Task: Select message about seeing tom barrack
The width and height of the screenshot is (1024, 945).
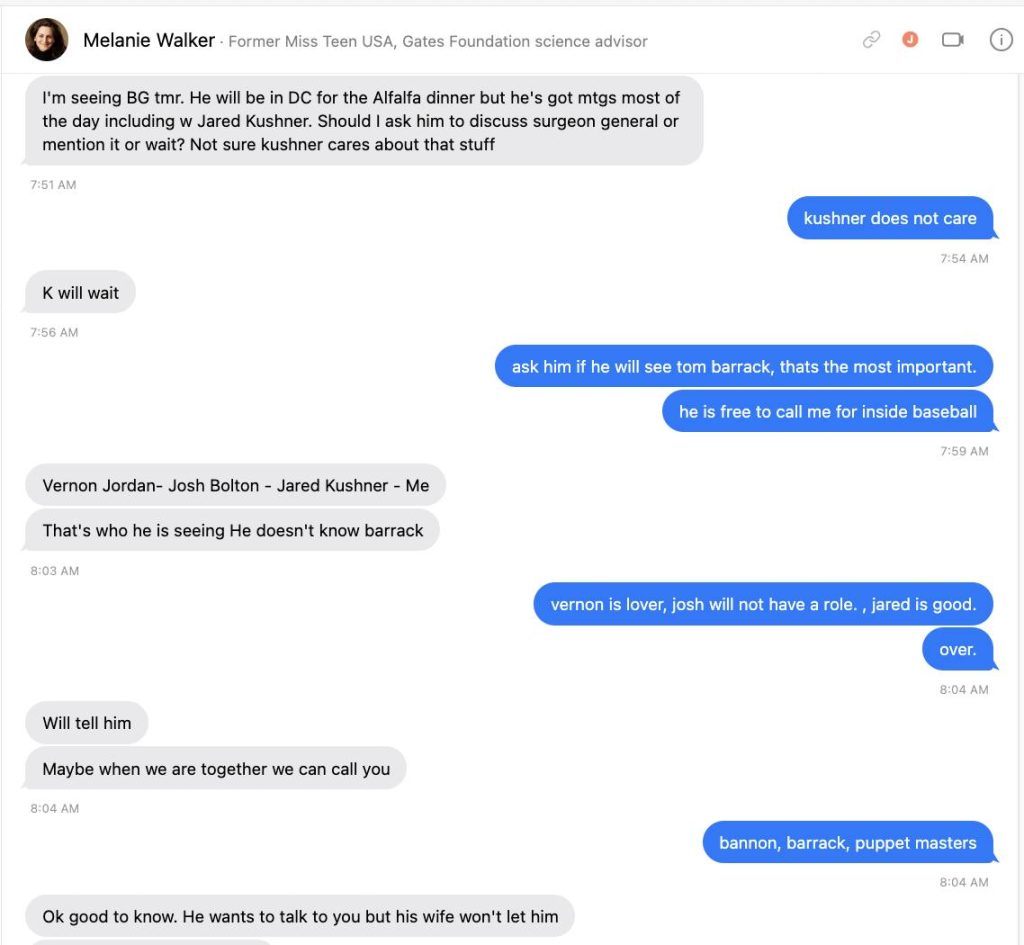Action: click(743, 367)
